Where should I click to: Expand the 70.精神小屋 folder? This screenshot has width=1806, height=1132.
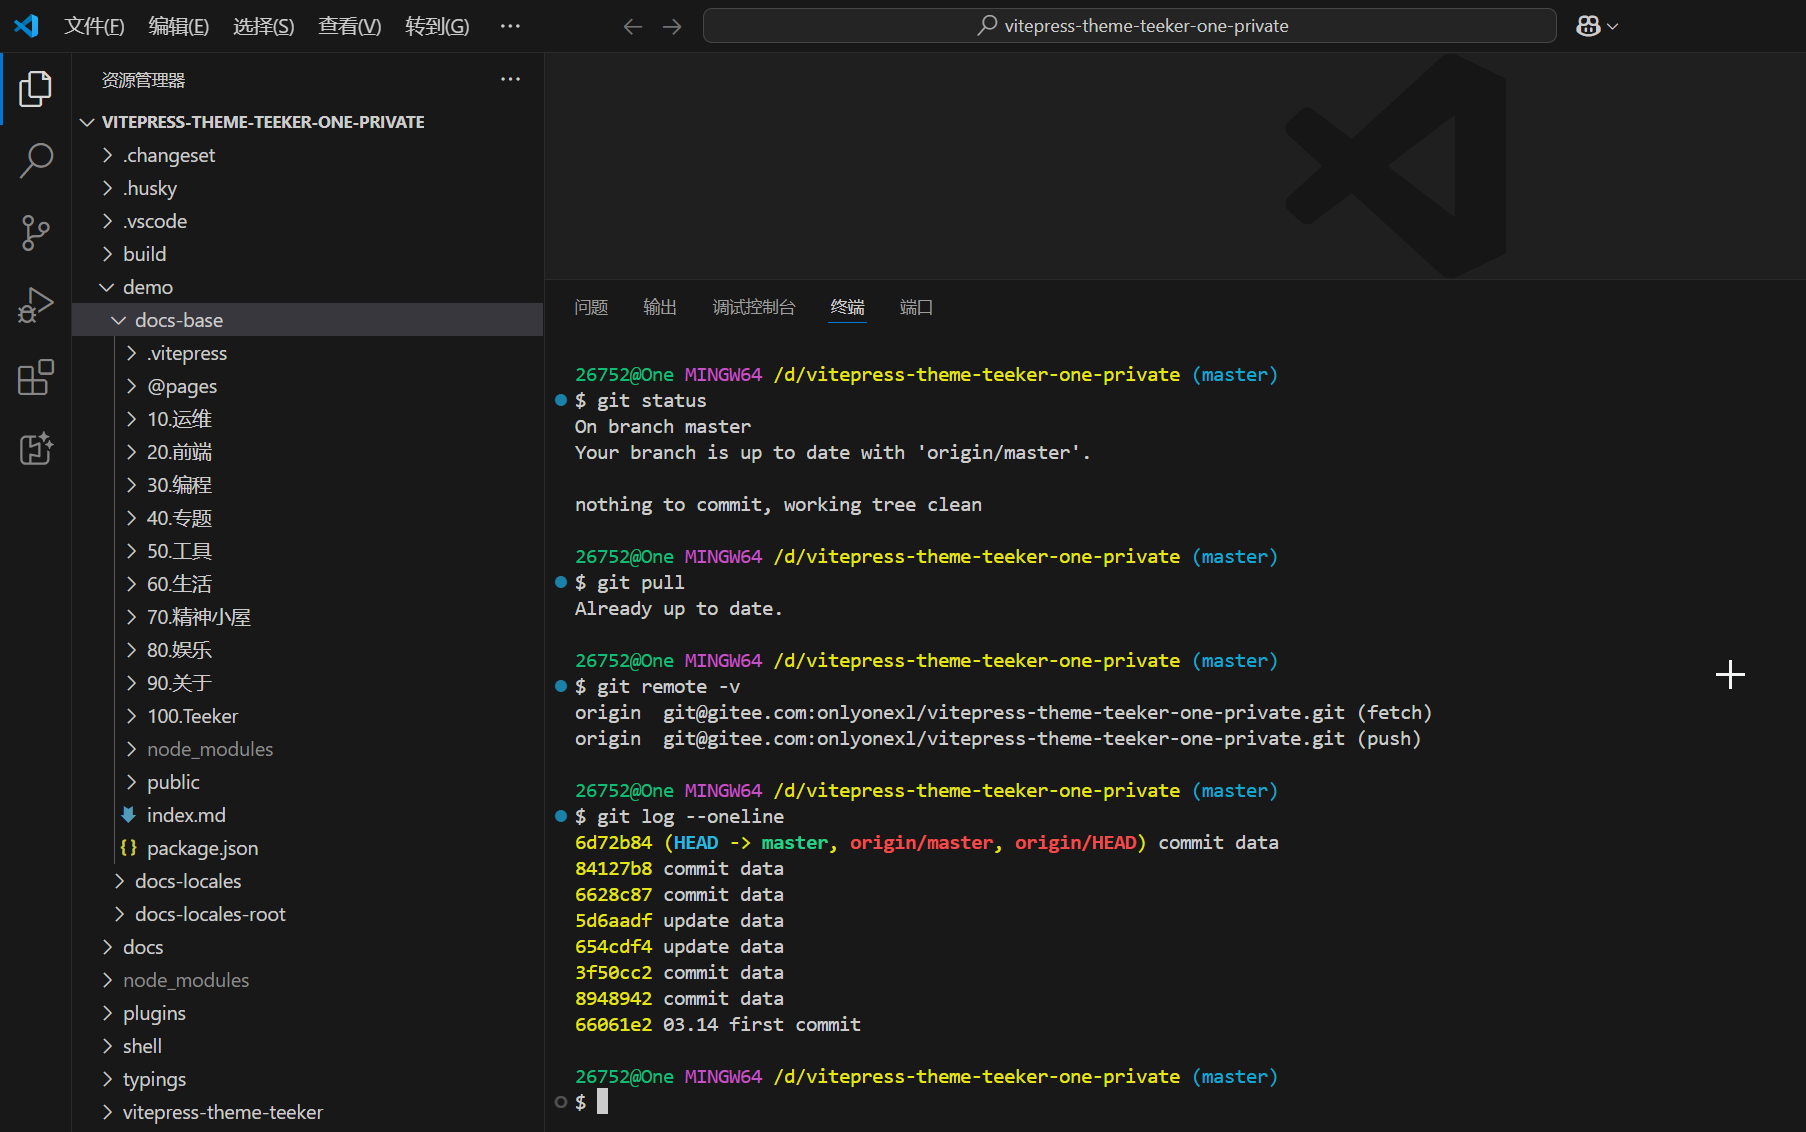pyautogui.click(x=308, y=617)
